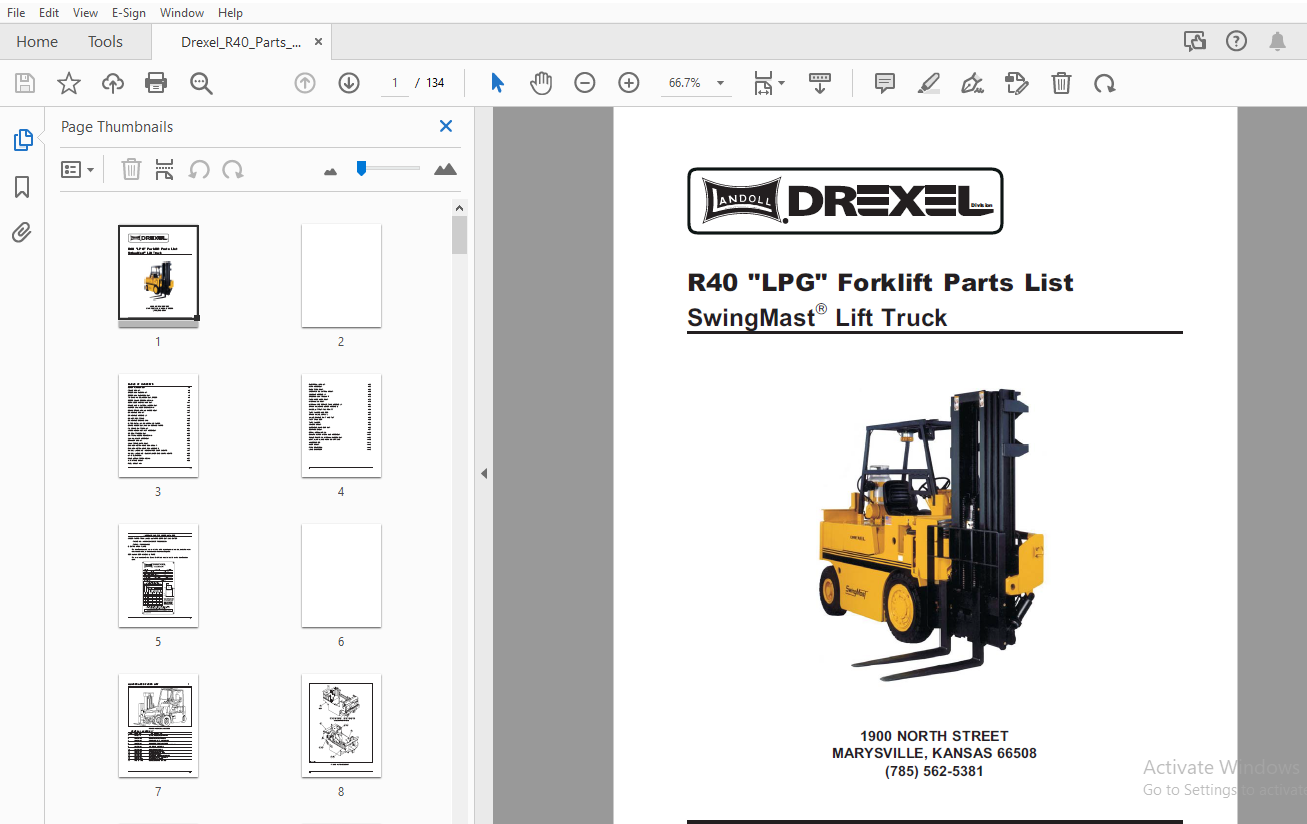Click scrolling mode keyboard icon
The width and height of the screenshot is (1307, 824).
pos(820,83)
